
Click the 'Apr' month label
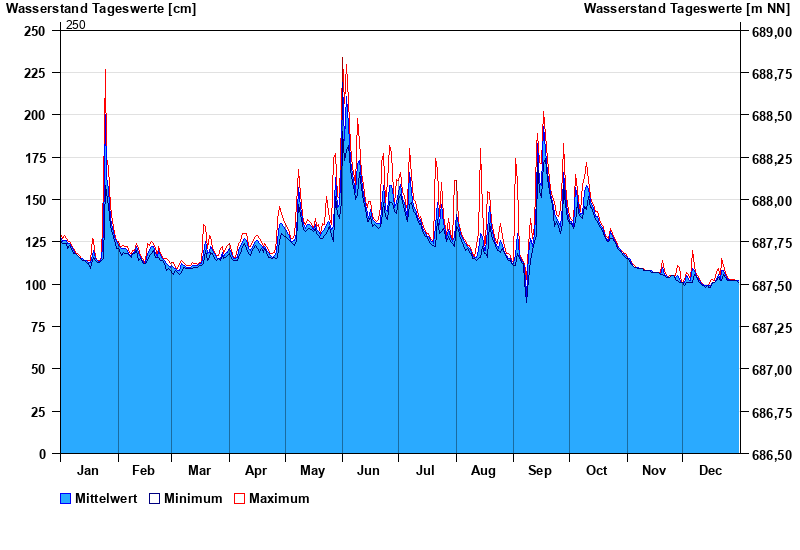256,470
